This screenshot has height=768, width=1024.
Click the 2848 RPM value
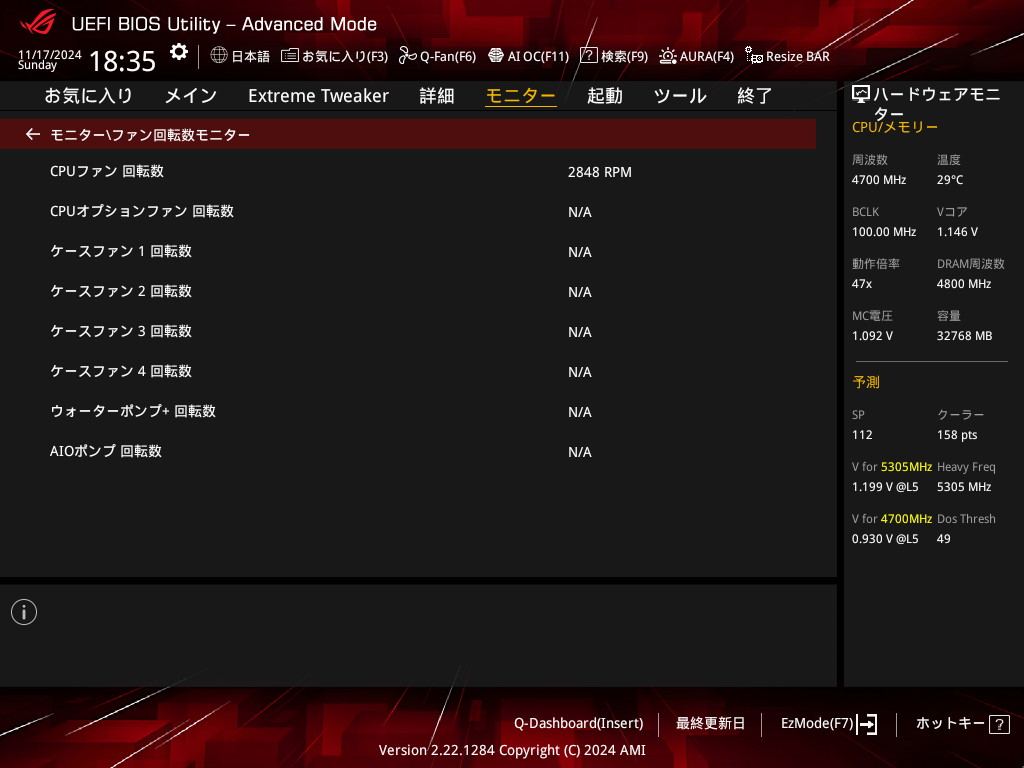click(x=600, y=172)
